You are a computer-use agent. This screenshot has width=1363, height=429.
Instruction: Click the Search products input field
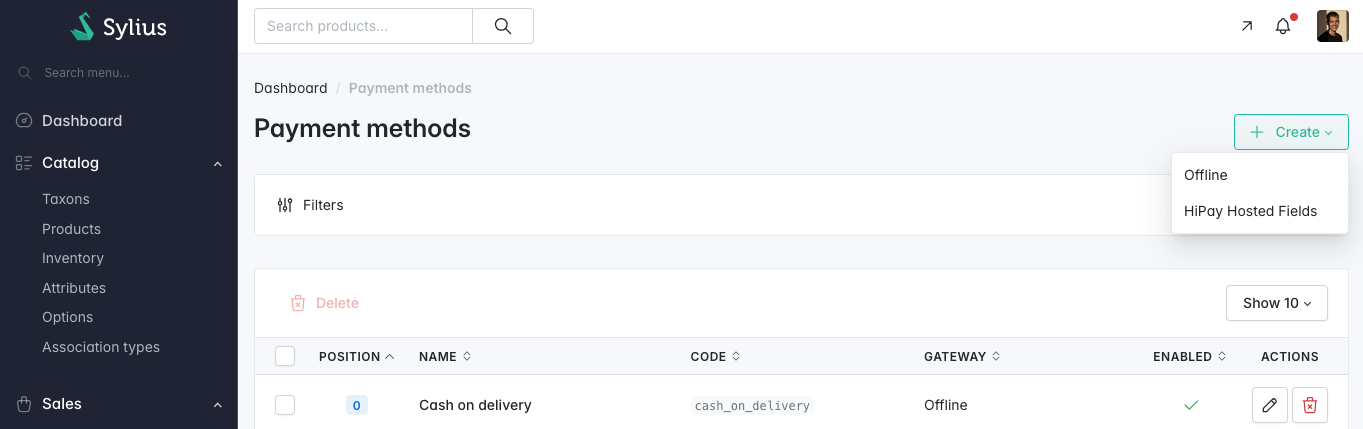coord(363,26)
